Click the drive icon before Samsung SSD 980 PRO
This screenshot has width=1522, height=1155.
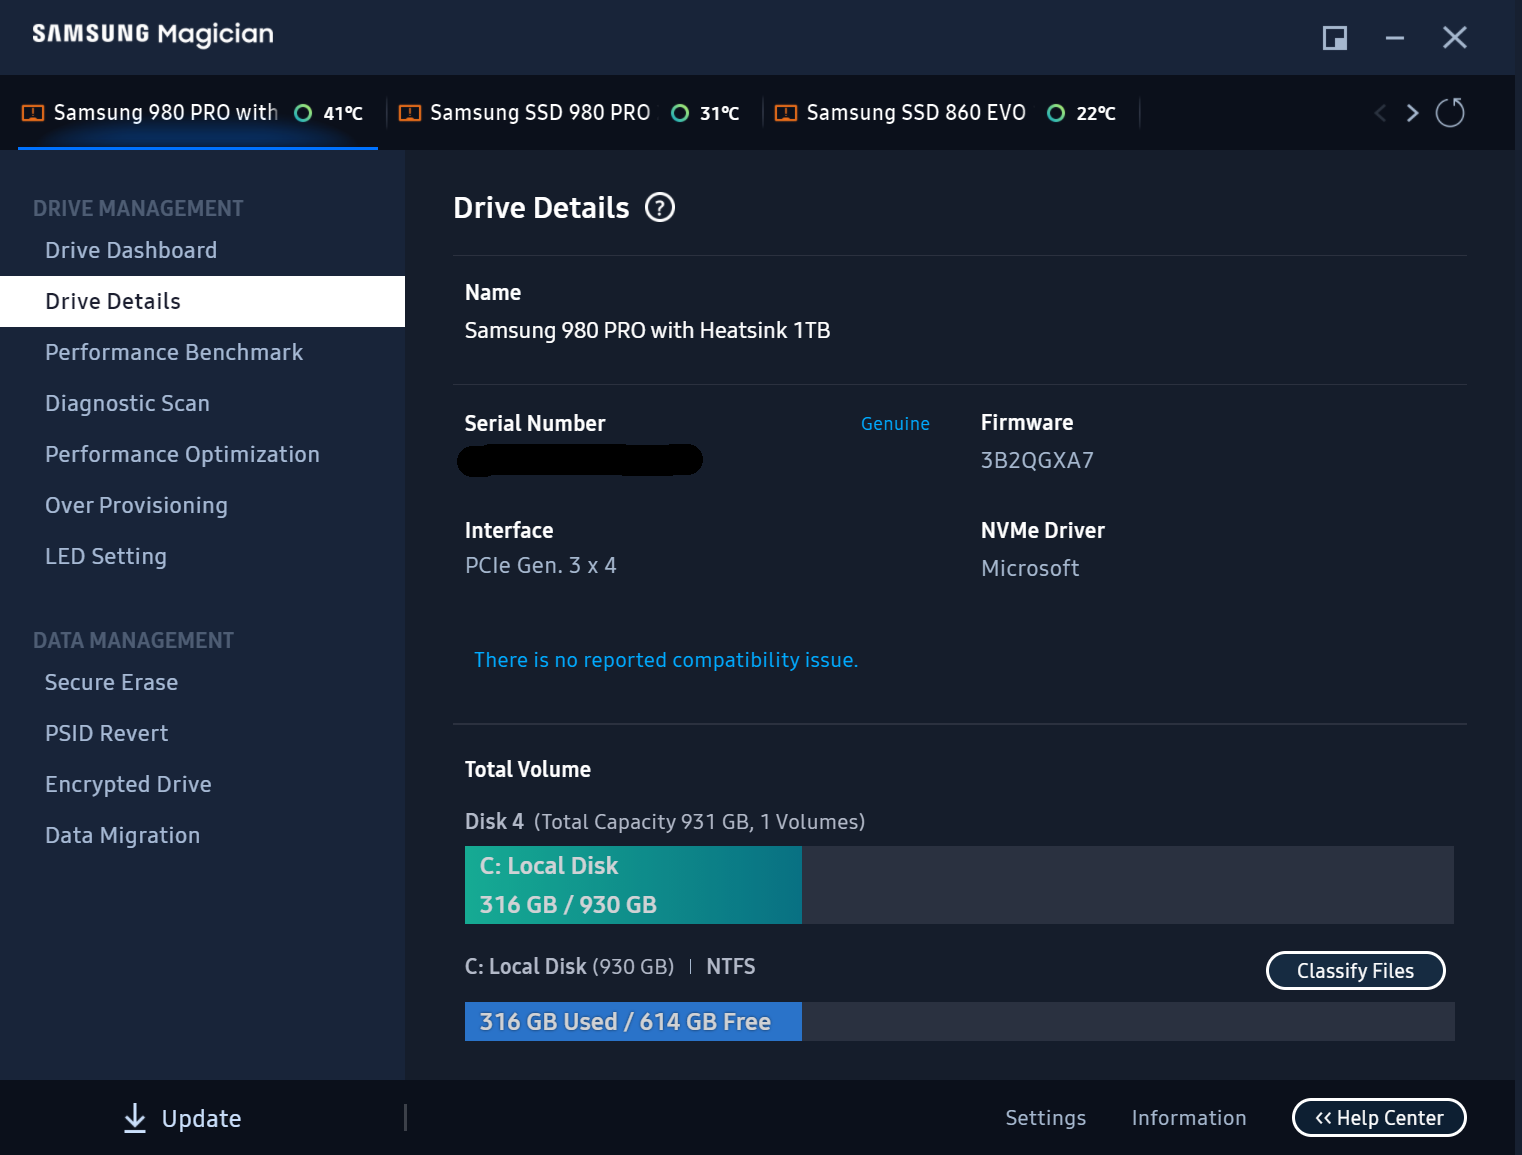pyautogui.click(x=410, y=113)
